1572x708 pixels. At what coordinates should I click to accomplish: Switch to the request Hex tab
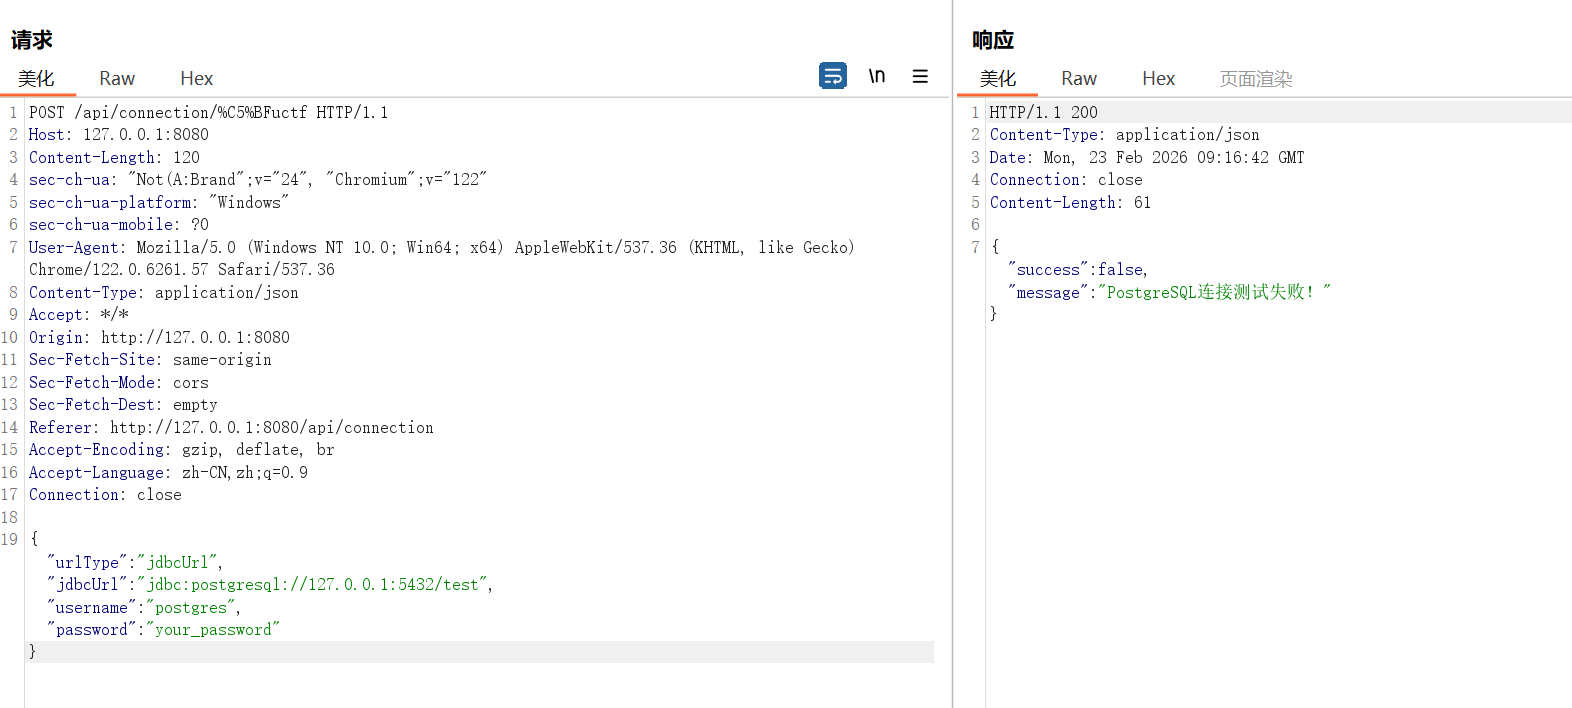(196, 79)
